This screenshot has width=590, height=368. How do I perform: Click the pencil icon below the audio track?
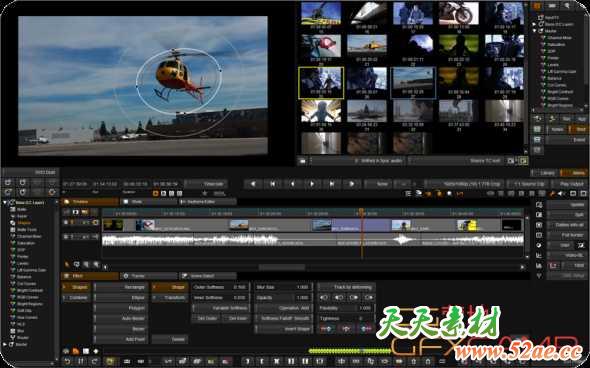coord(67,265)
